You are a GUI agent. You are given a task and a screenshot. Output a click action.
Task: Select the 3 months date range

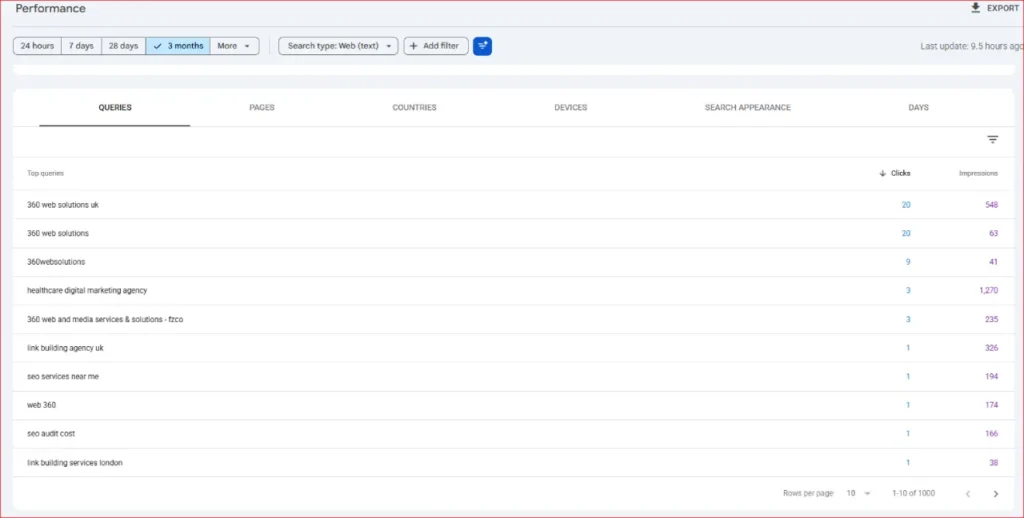tap(178, 46)
